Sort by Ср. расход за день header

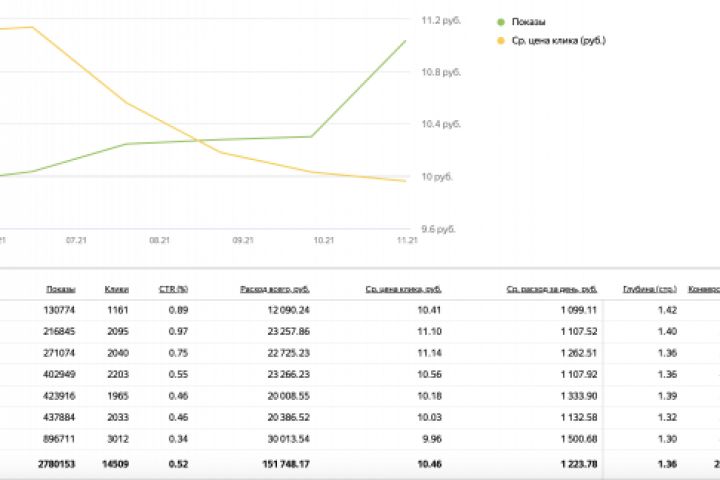coord(552,289)
